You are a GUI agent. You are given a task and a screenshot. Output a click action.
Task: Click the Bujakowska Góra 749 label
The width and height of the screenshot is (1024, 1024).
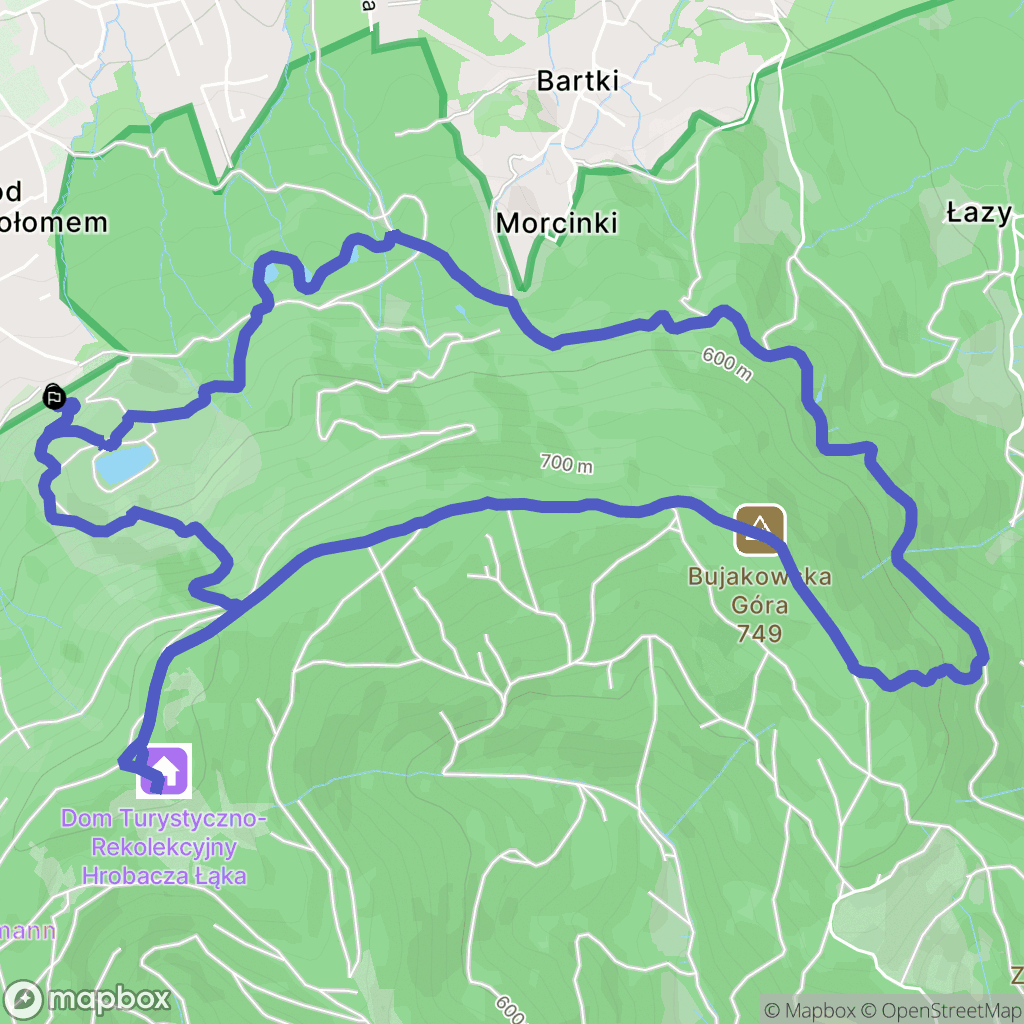(760, 605)
